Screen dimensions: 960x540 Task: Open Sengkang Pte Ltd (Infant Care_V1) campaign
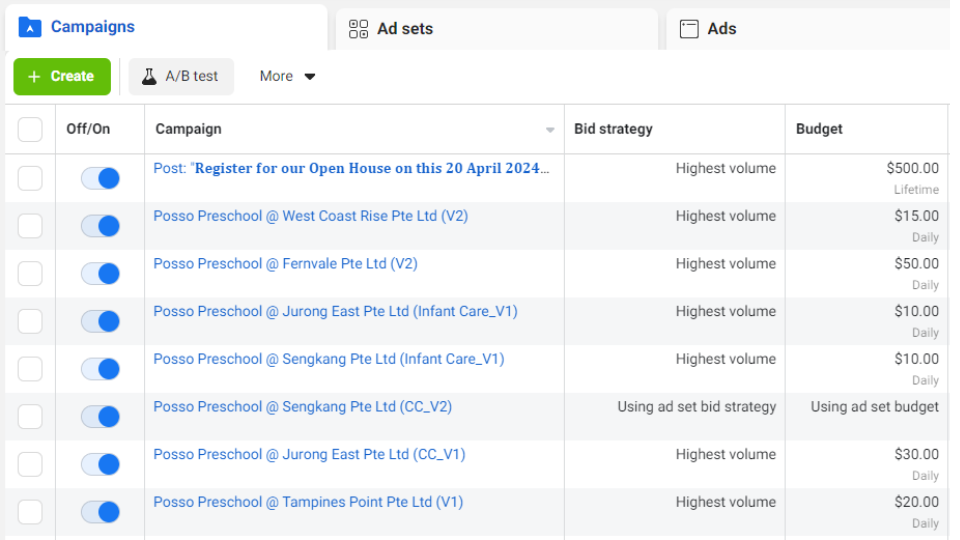(x=329, y=359)
